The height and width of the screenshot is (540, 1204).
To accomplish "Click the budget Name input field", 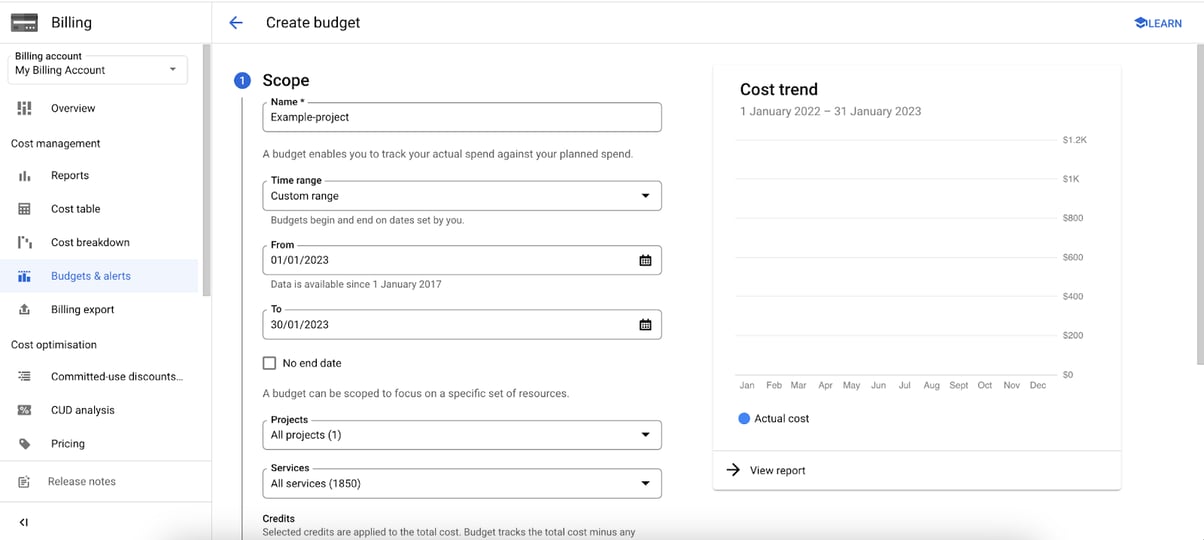I will coord(461,117).
